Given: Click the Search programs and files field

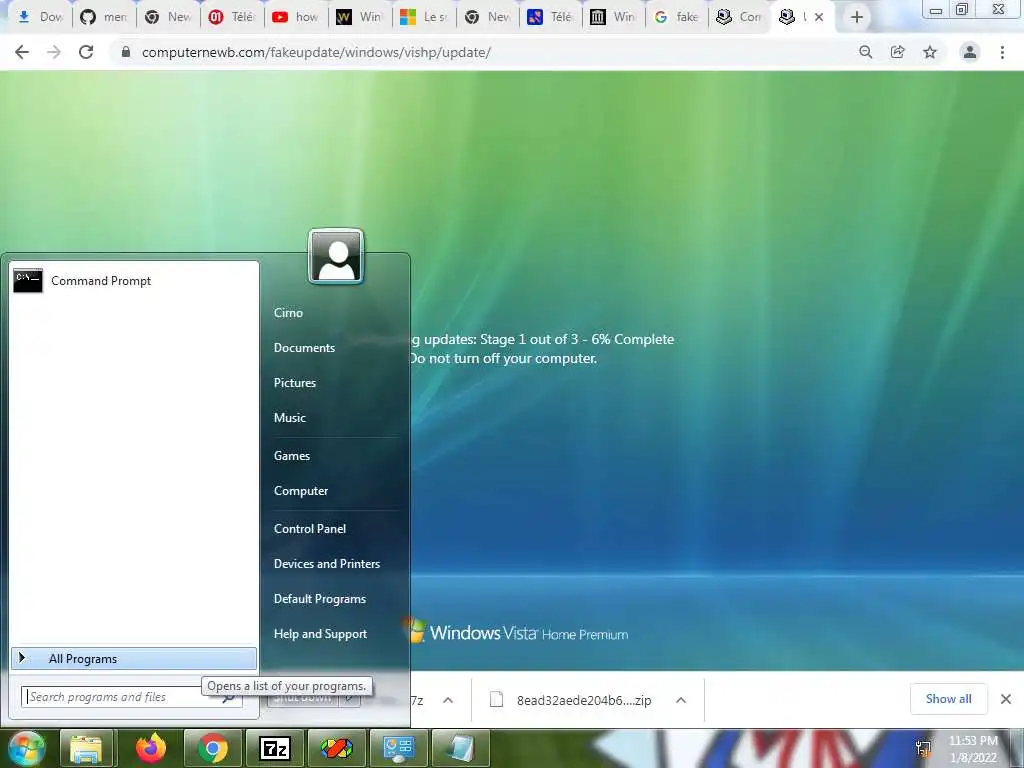Looking at the screenshot, I should point(124,697).
